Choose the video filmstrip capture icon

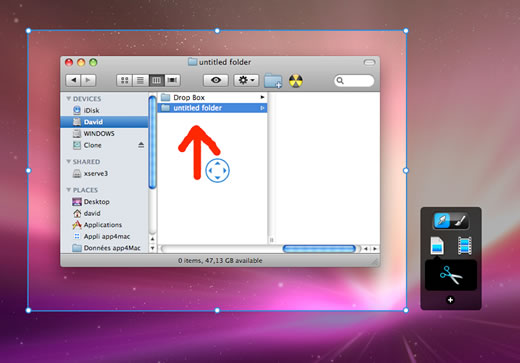point(465,246)
